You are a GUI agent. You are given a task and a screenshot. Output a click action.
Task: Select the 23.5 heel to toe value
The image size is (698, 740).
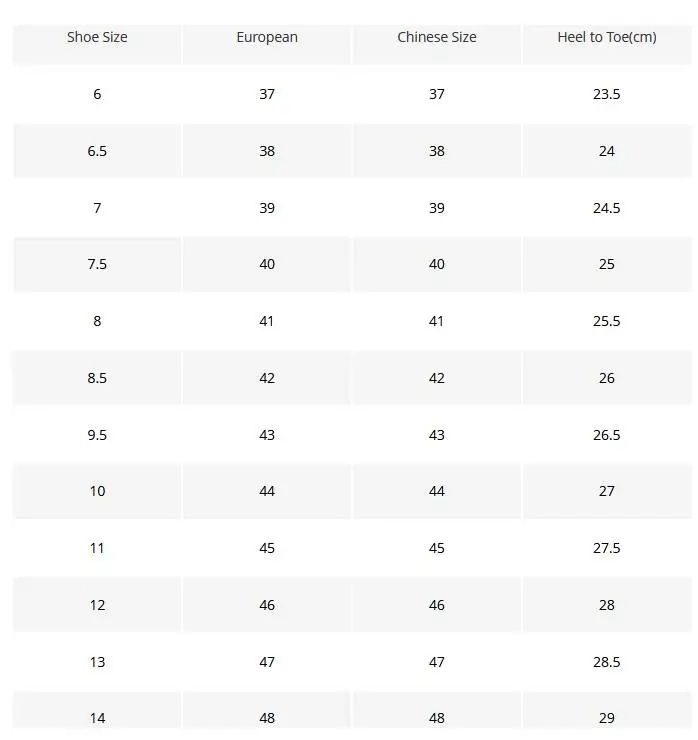click(x=606, y=94)
